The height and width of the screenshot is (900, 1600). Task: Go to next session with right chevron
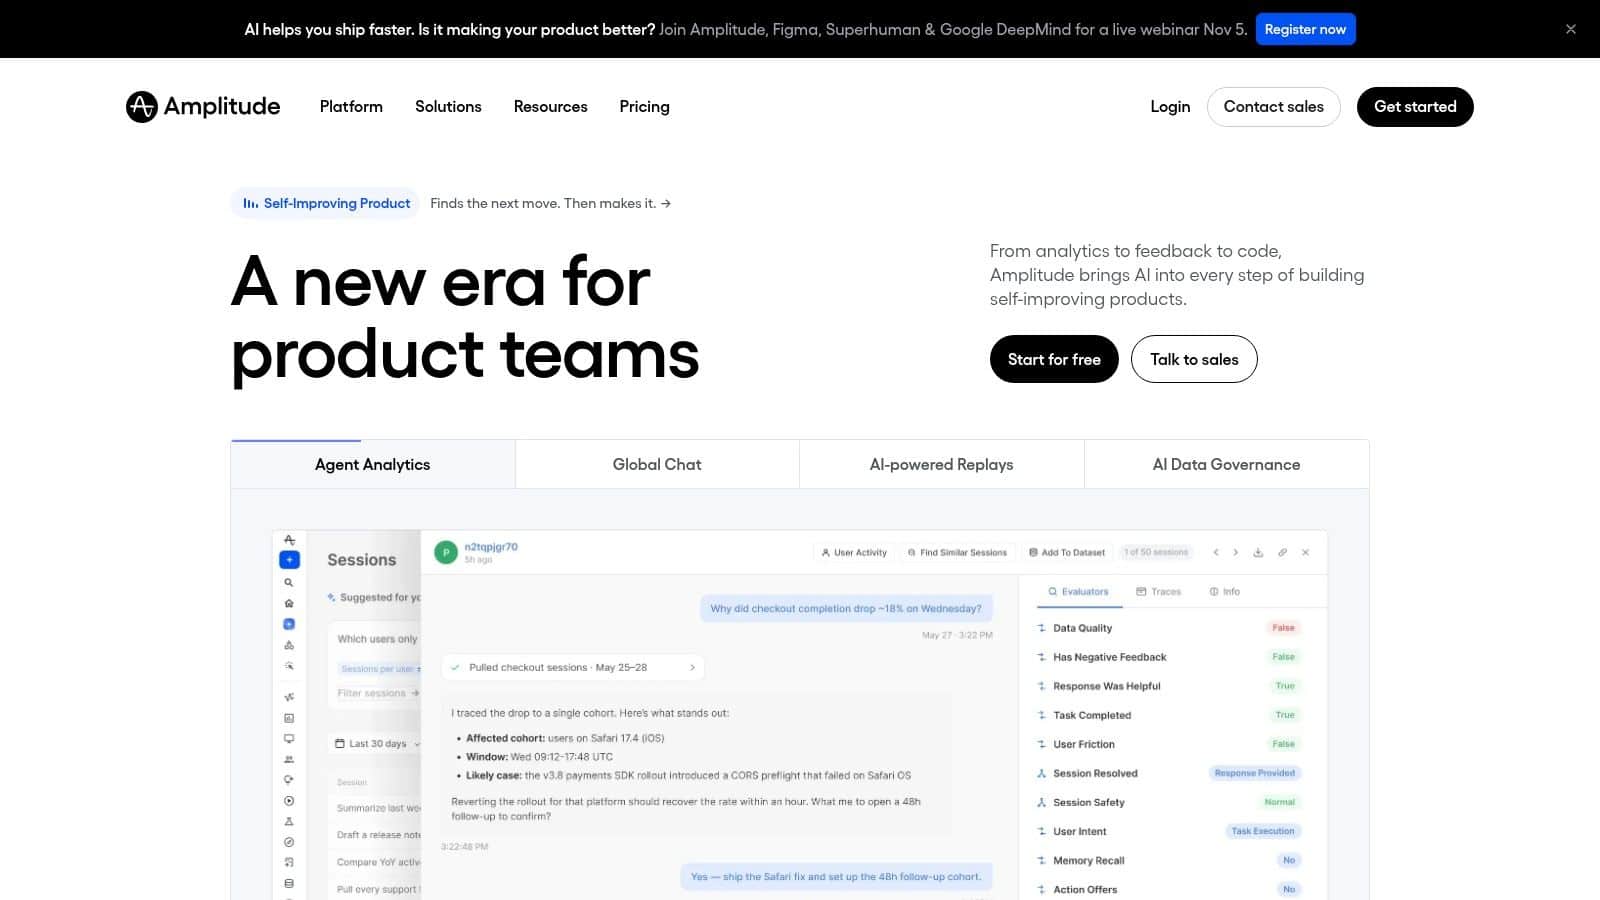pyautogui.click(x=1235, y=552)
